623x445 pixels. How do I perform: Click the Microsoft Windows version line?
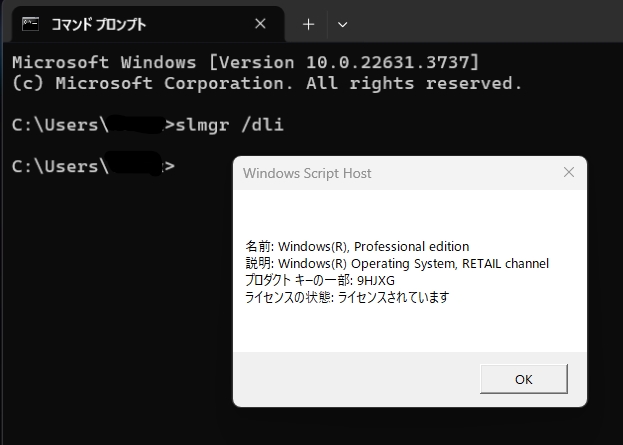(x=246, y=62)
